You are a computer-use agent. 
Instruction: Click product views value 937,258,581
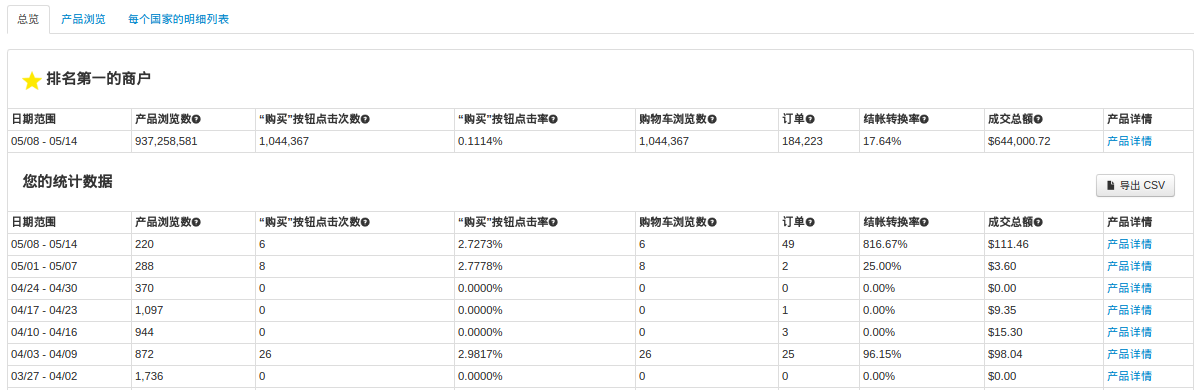point(166,141)
